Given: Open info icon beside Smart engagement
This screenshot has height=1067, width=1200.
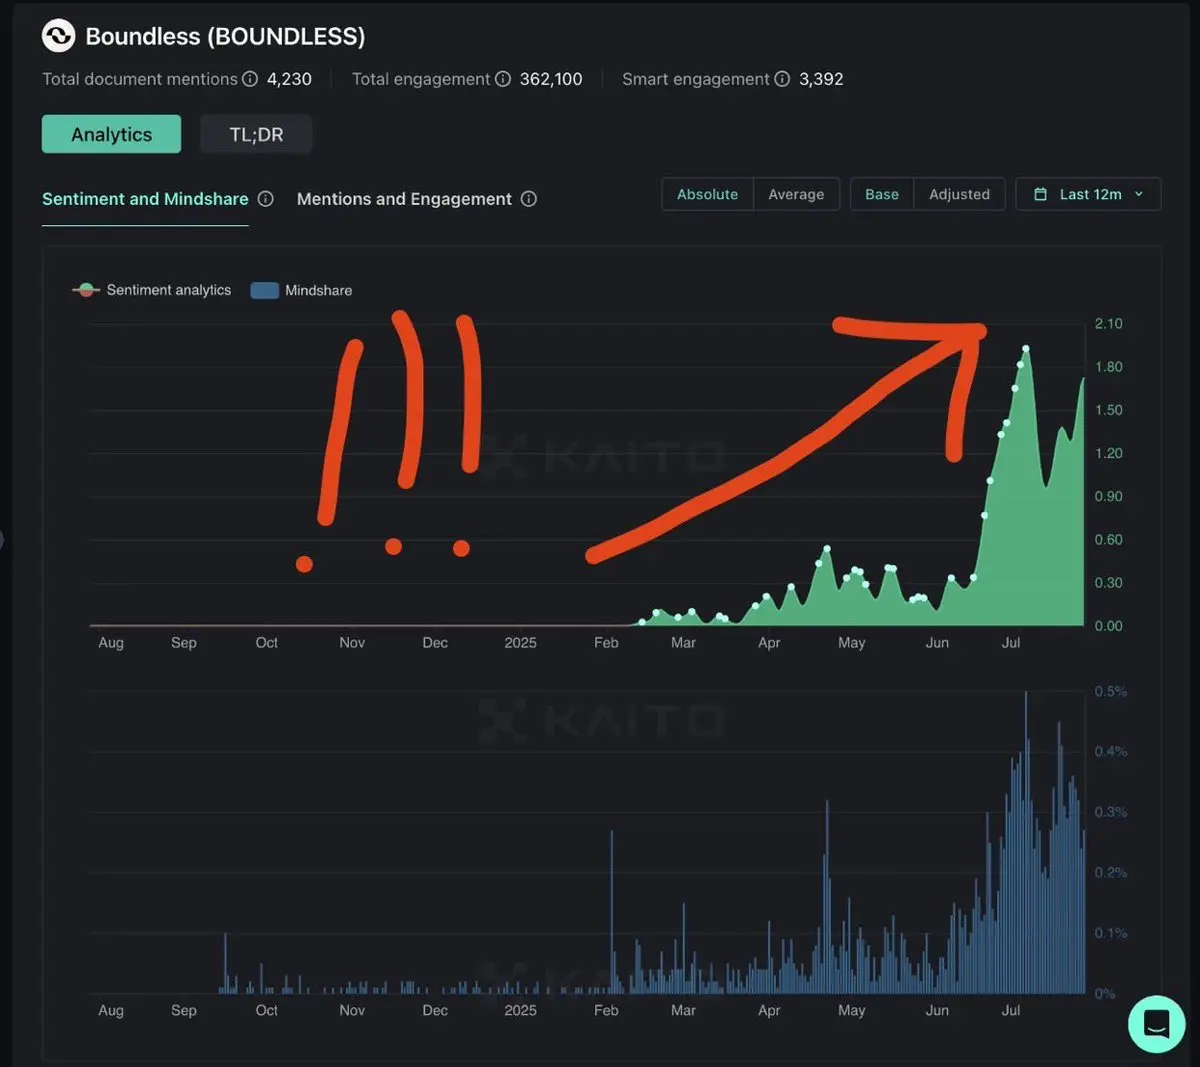Looking at the screenshot, I should (782, 79).
